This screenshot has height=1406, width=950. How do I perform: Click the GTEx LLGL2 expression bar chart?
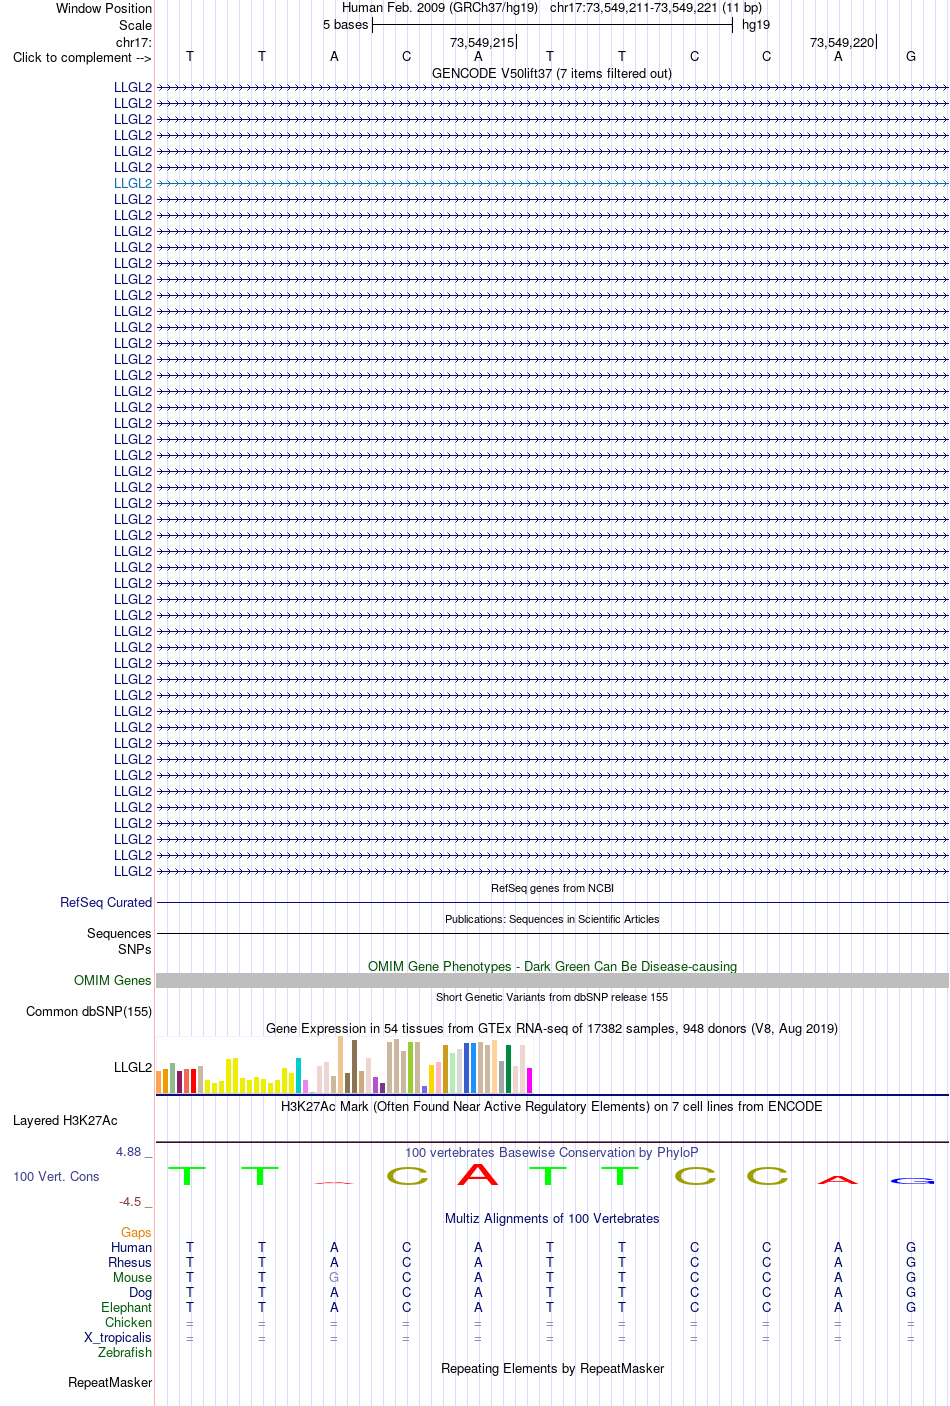tap(344, 1065)
